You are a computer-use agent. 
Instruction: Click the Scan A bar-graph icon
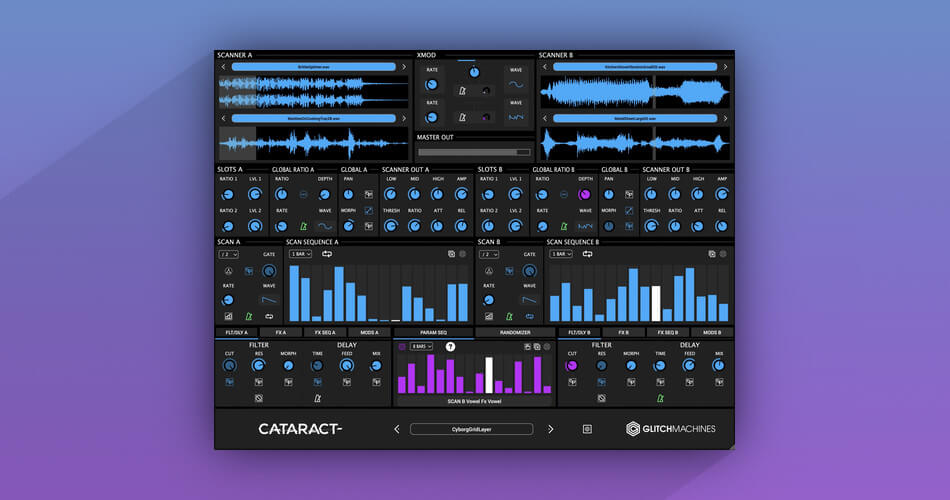pos(228,316)
